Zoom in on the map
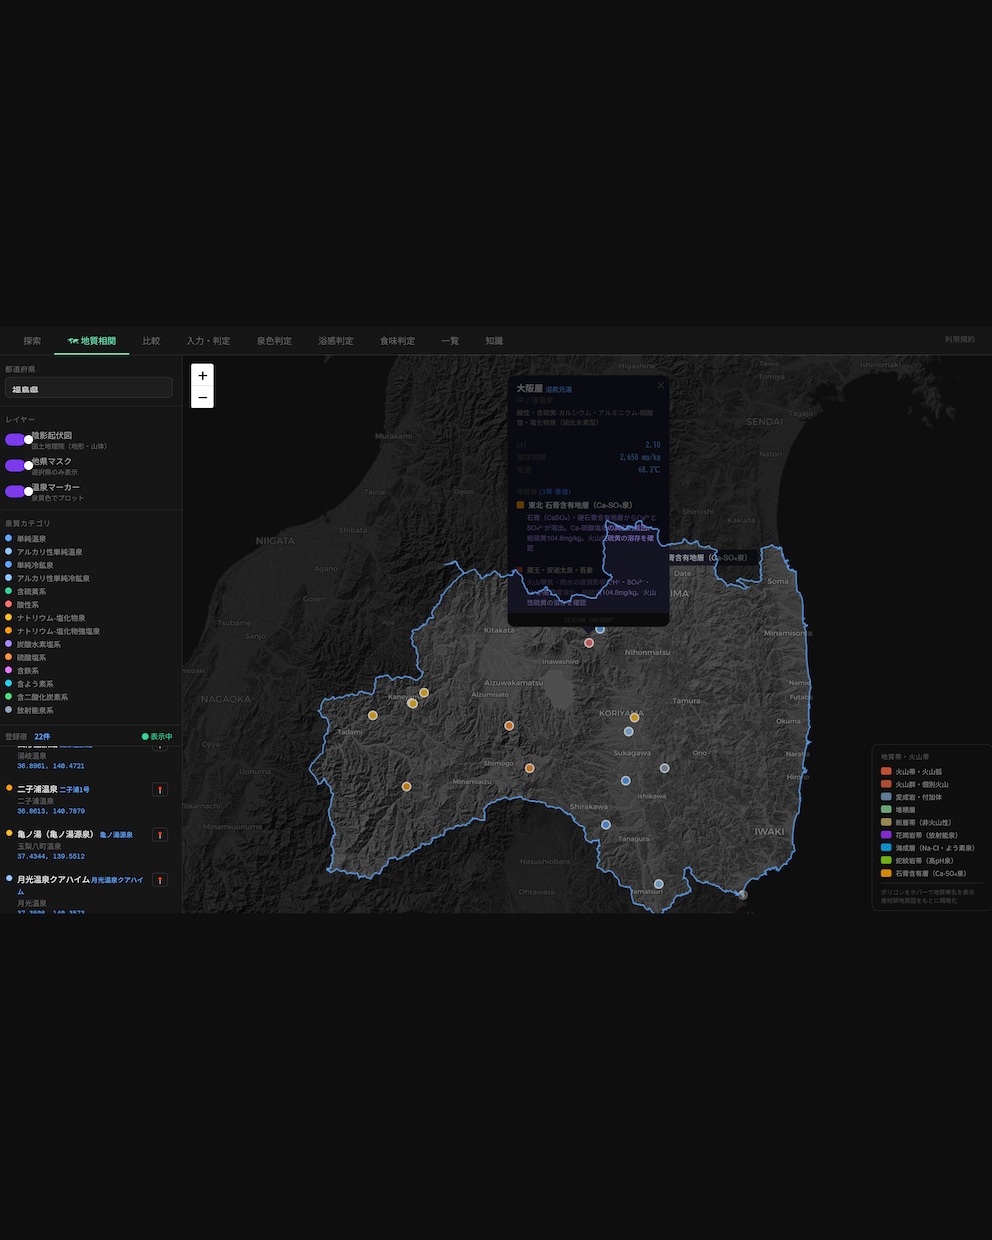 [x=203, y=375]
